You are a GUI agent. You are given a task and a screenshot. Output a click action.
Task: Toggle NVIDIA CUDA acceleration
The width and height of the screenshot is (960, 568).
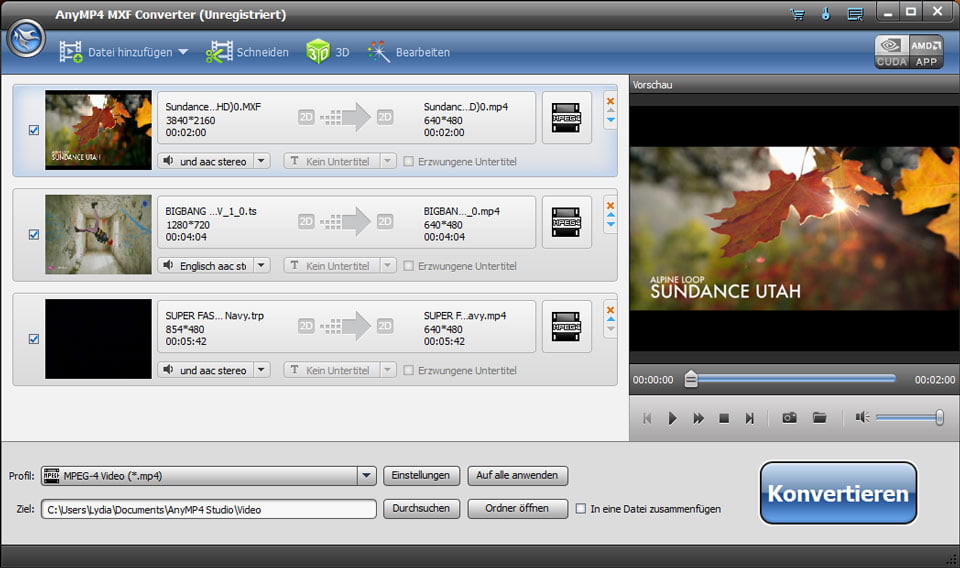coord(891,51)
